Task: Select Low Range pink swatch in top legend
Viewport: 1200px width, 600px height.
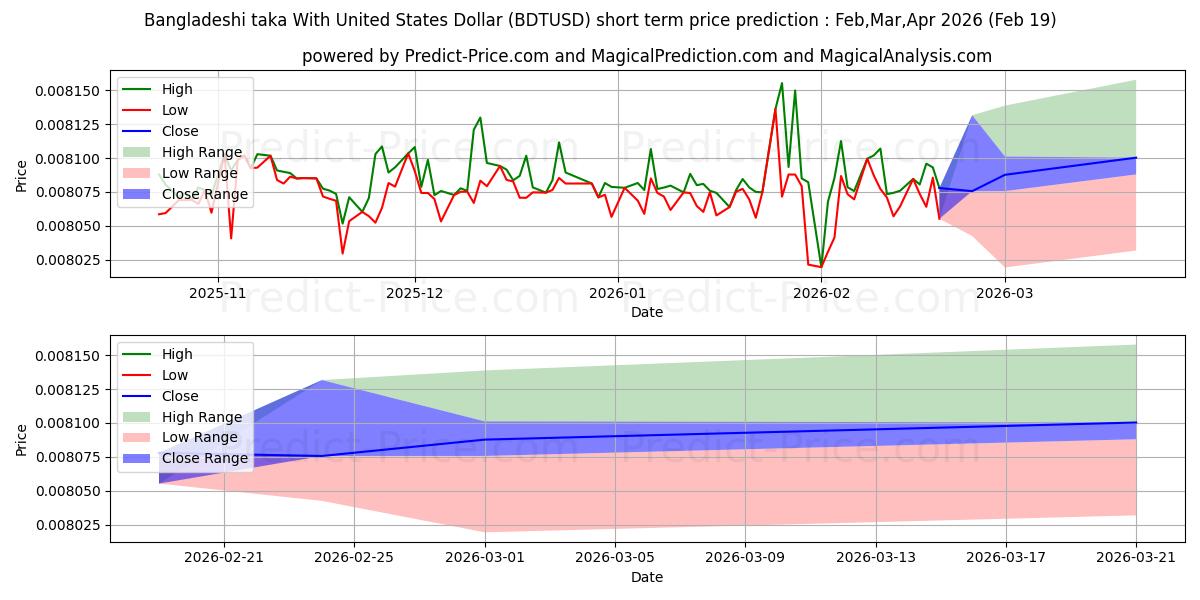Action: click(138, 173)
